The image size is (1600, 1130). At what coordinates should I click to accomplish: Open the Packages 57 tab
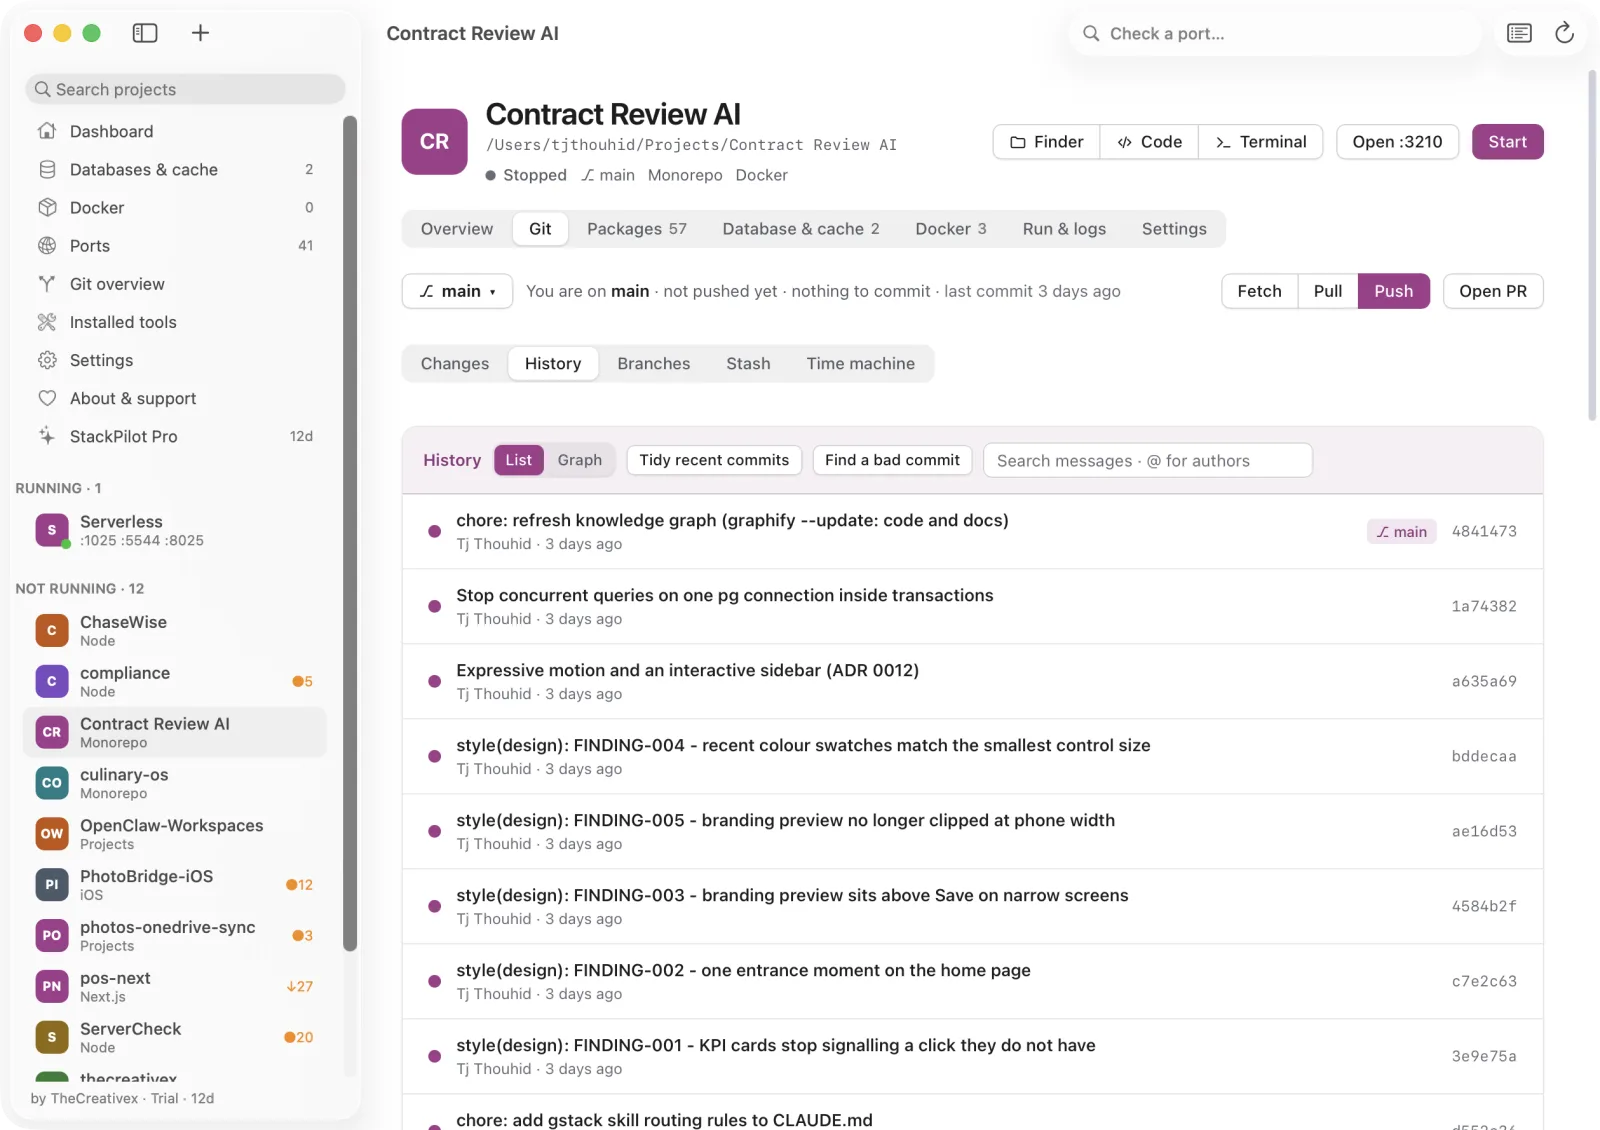[x=637, y=229]
